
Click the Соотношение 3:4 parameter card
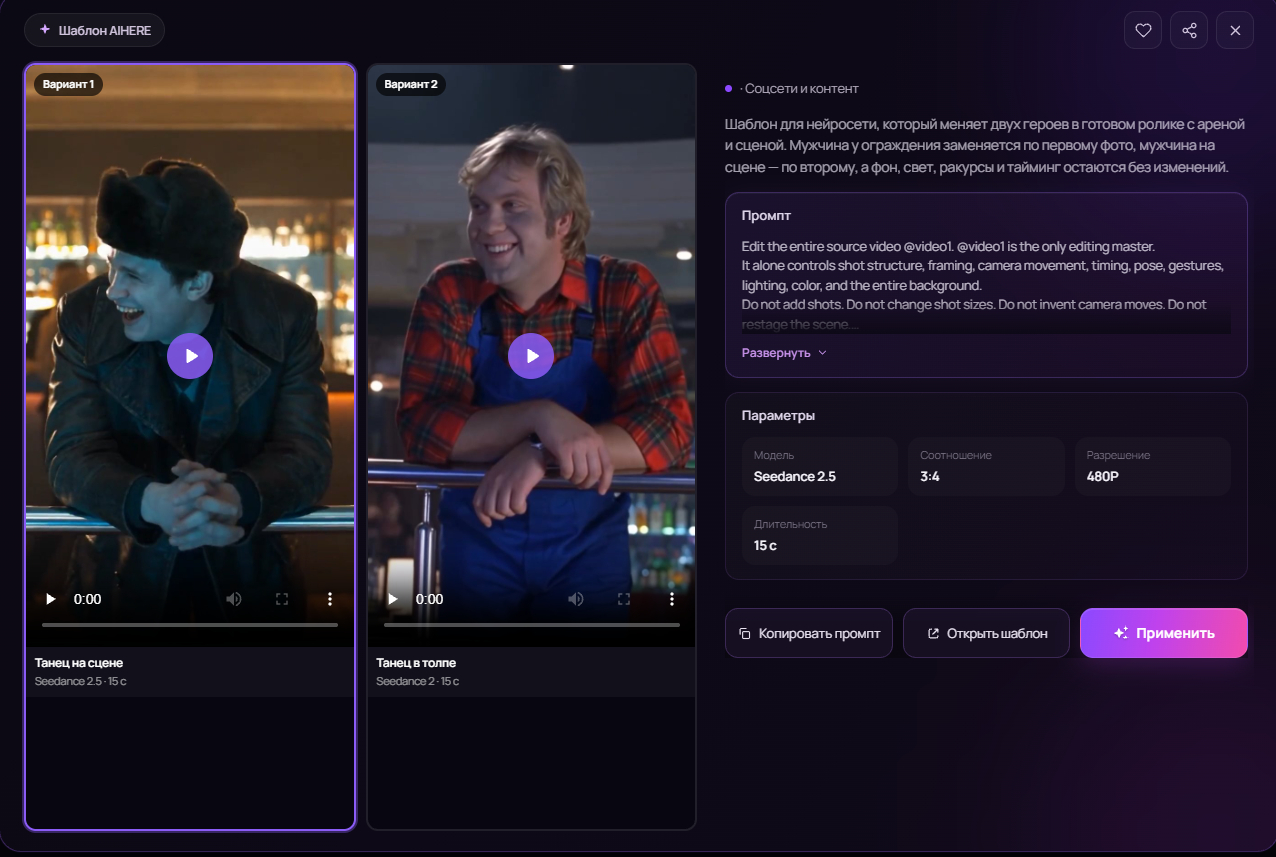[x=986, y=466]
